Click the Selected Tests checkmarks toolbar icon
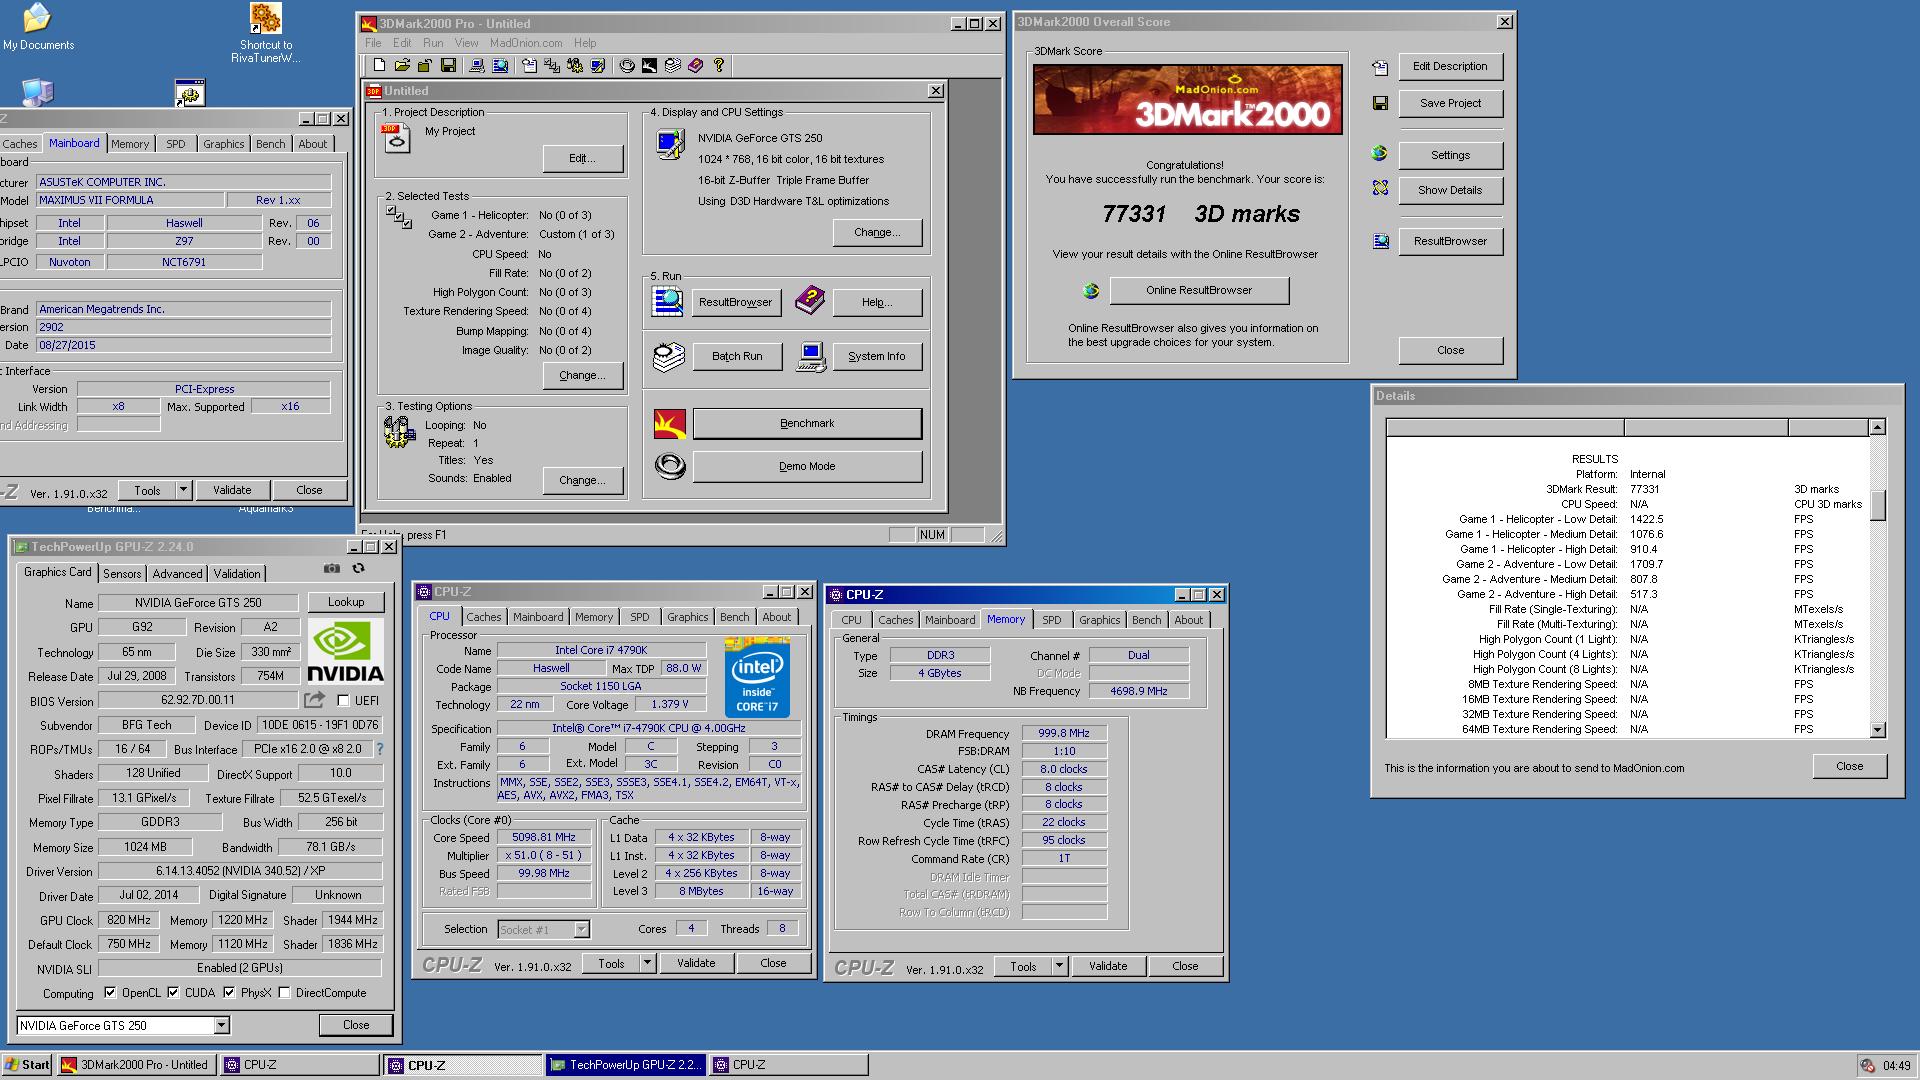Screen dimensions: 1920x1080 tap(552, 65)
